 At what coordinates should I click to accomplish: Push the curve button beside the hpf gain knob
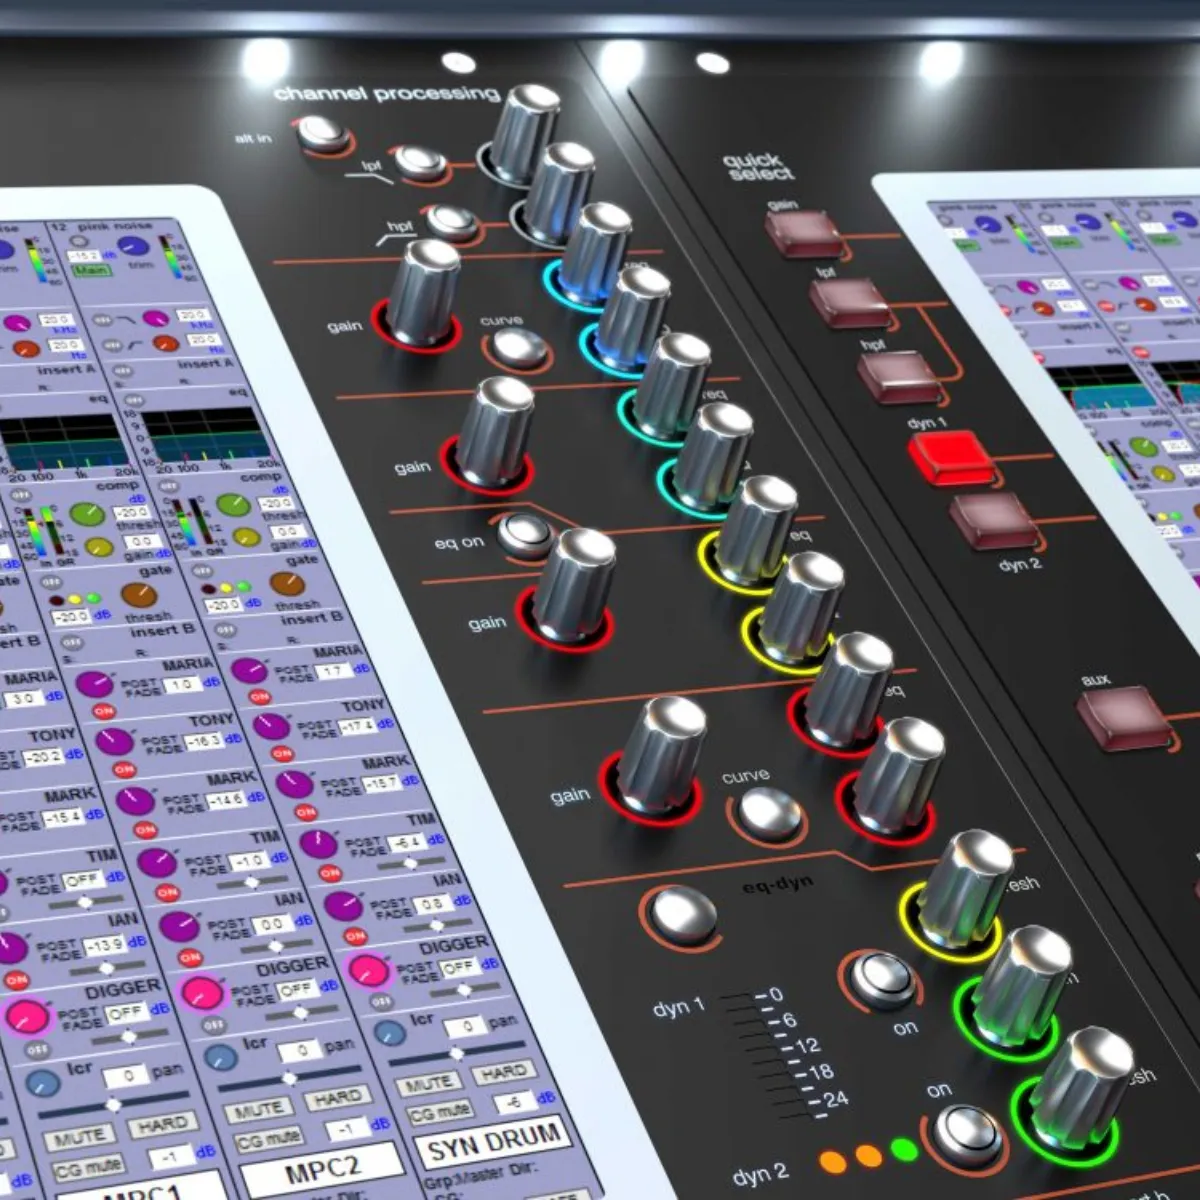(x=519, y=349)
